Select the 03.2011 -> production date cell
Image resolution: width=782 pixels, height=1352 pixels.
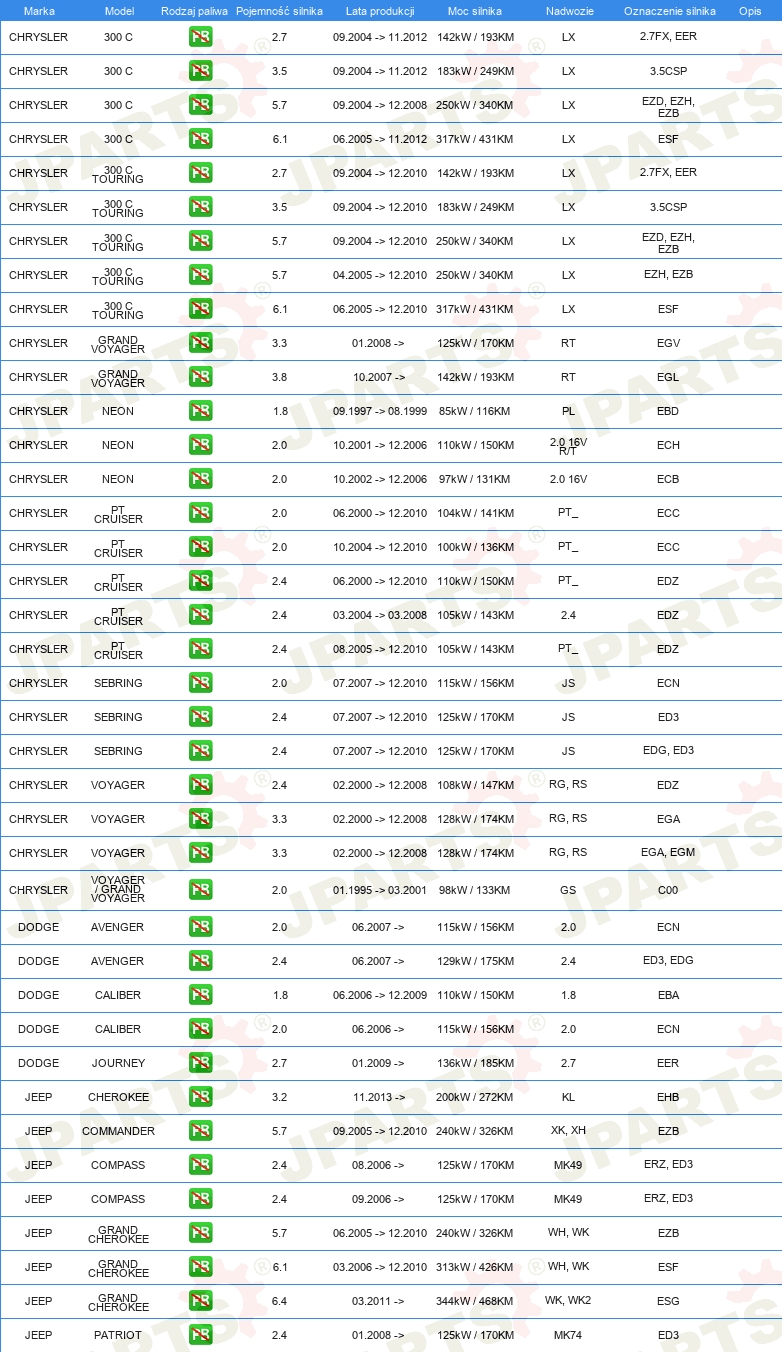coord(379,1301)
